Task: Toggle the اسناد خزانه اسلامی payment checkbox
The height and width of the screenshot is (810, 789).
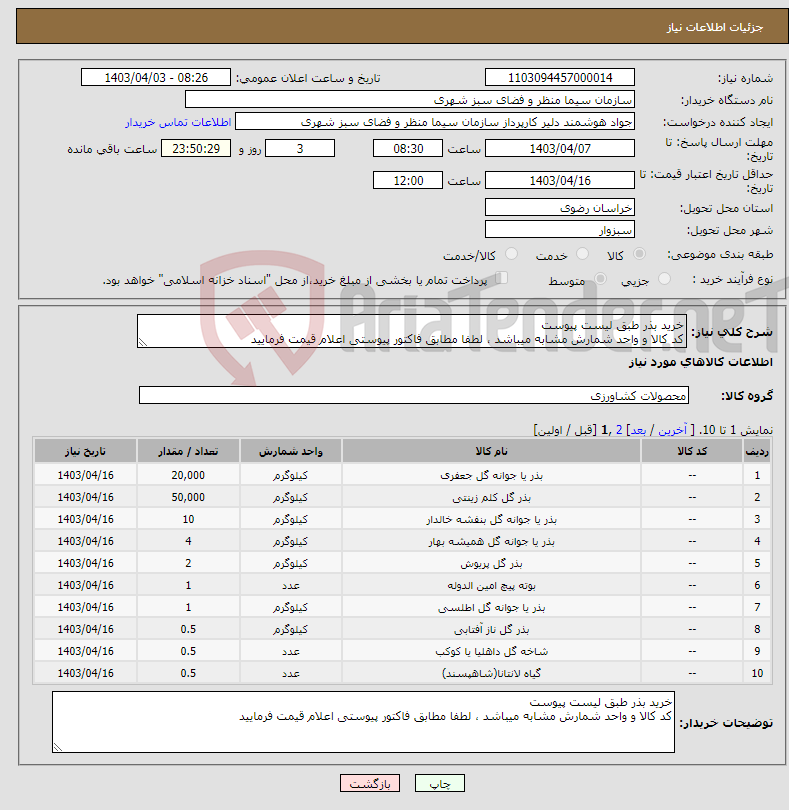Action: pyautogui.click(x=502, y=278)
